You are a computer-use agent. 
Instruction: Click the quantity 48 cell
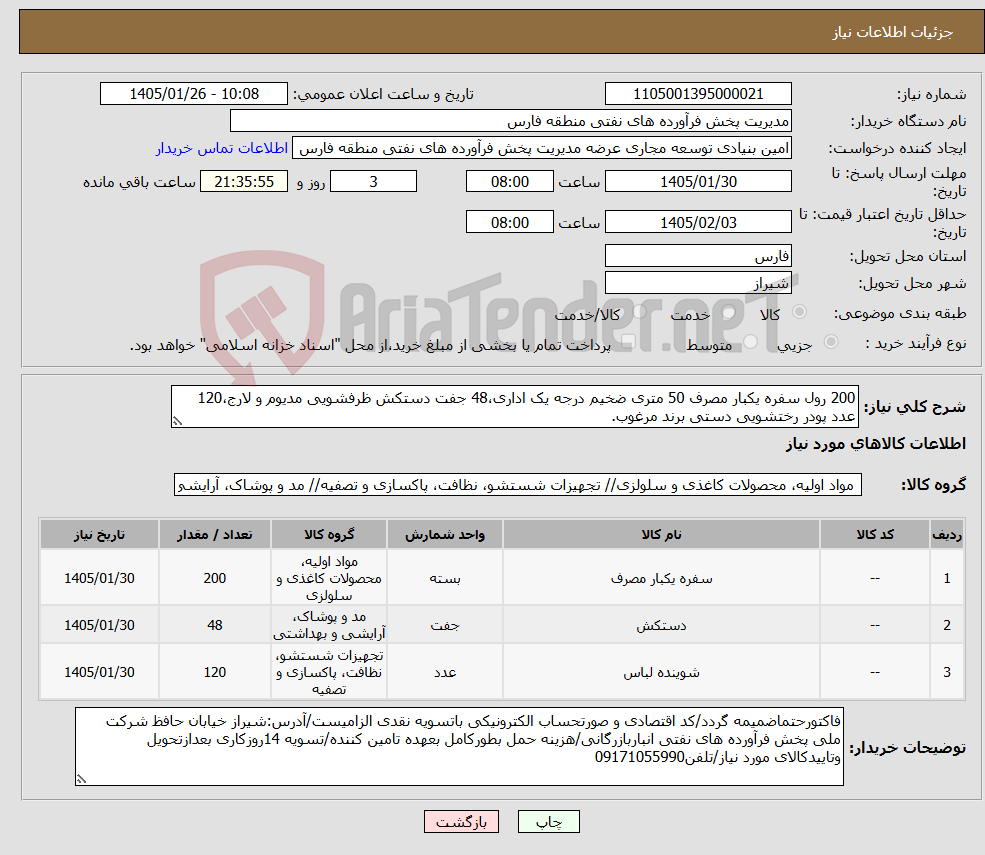tap(214, 626)
